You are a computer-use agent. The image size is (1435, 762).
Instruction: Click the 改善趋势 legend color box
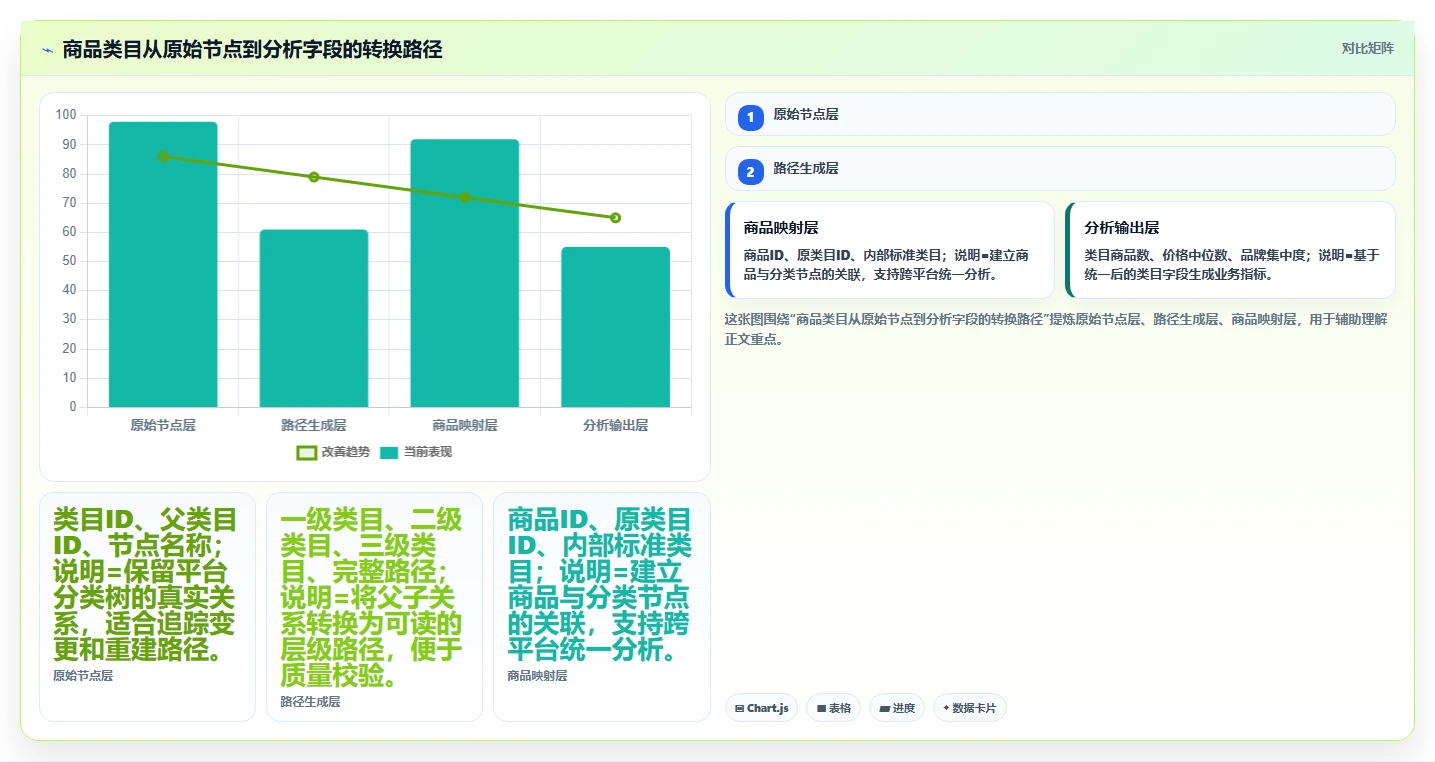click(x=307, y=452)
